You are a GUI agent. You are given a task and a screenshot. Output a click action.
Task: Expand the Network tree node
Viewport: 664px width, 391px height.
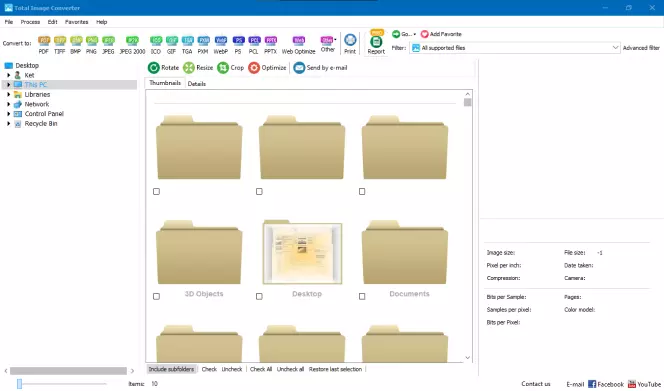pyautogui.click(x=8, y=104)
